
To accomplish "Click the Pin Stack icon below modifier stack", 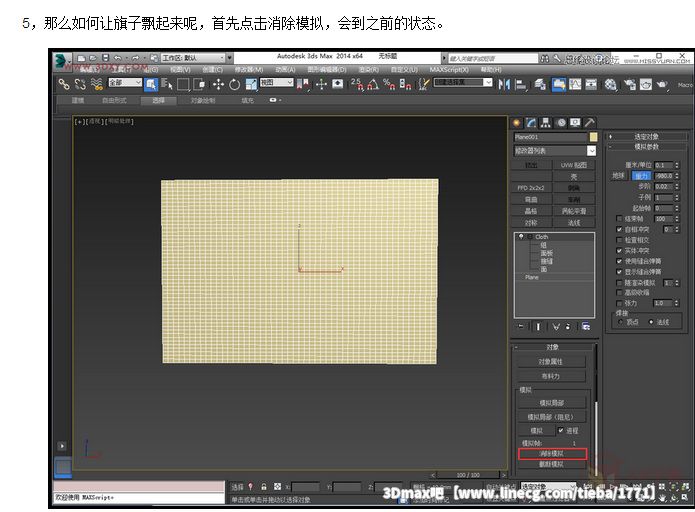I will (521, 327).
